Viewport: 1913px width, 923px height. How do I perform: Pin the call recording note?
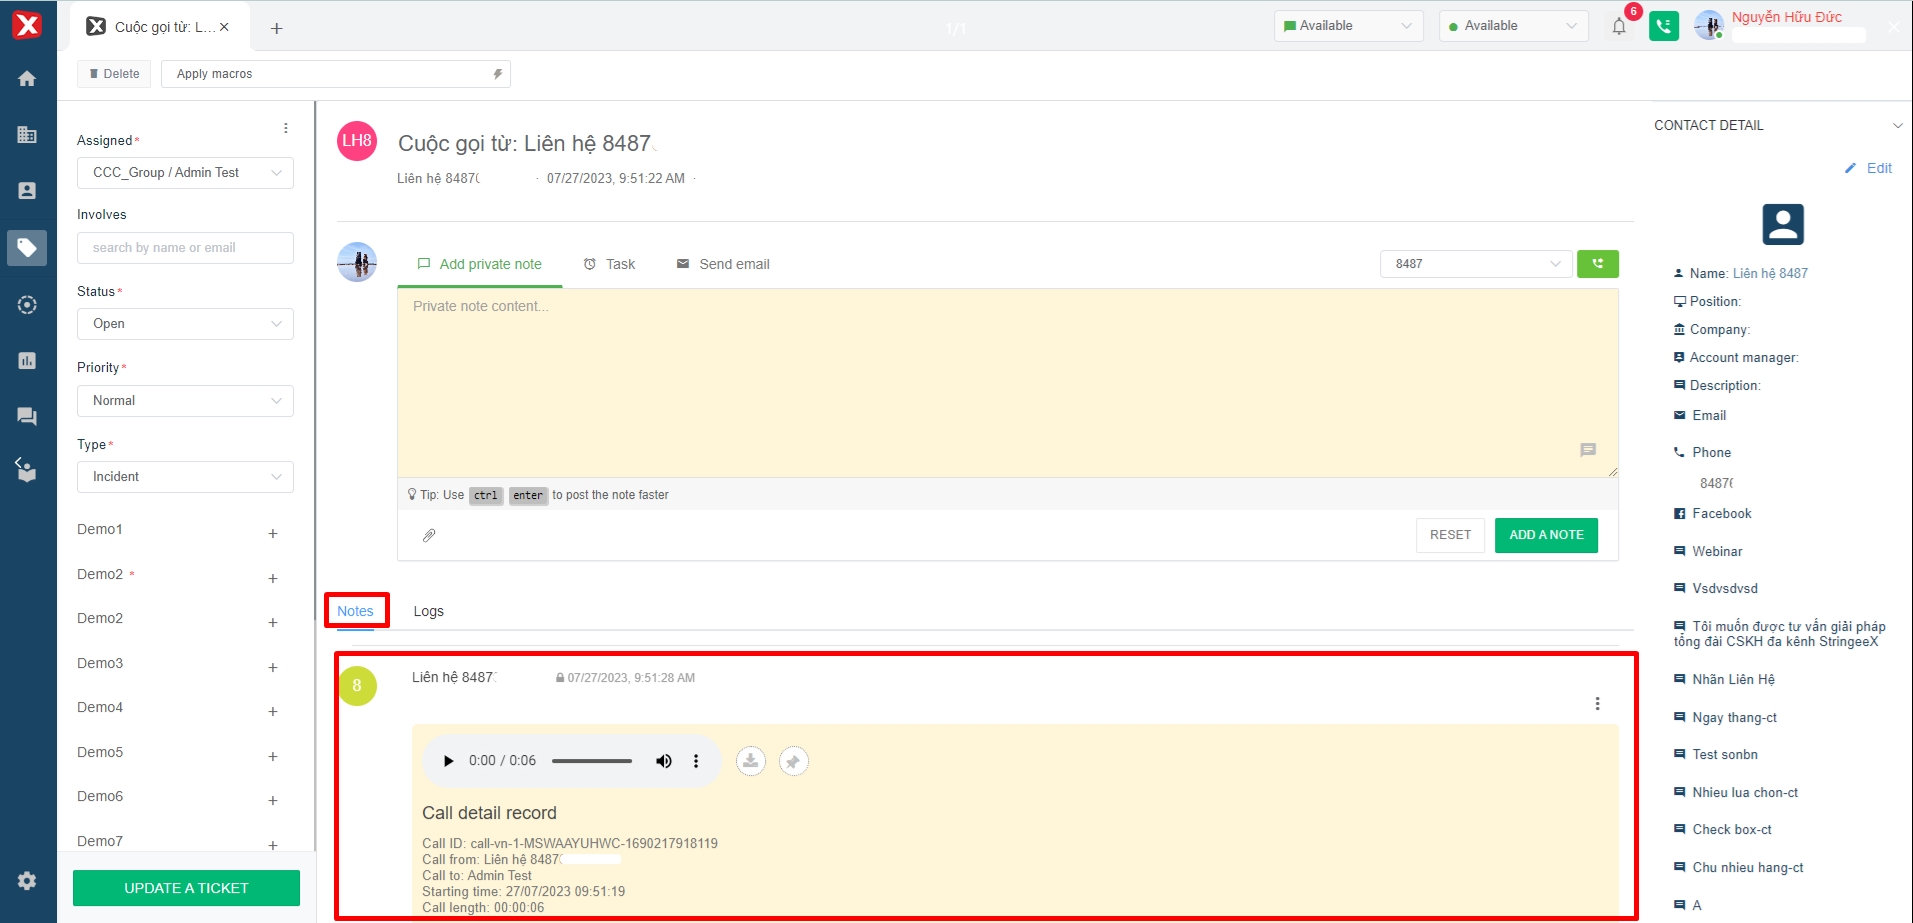(x=793, y=761)
